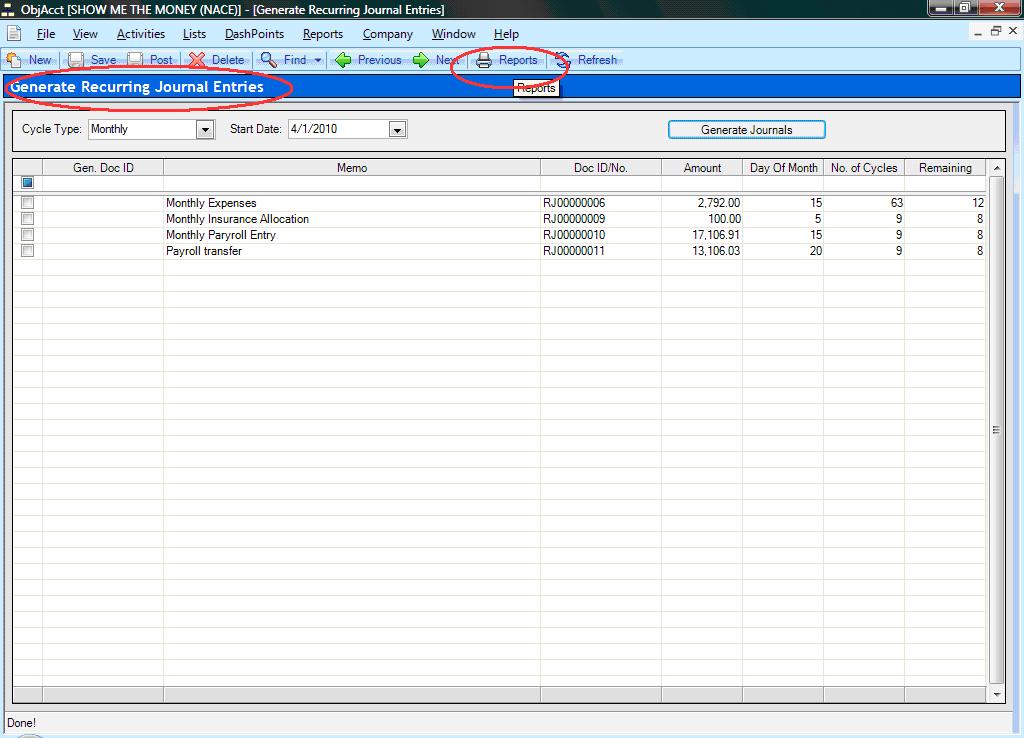
Task: Click the green Next arrow icon
Action: pos(421,60)
